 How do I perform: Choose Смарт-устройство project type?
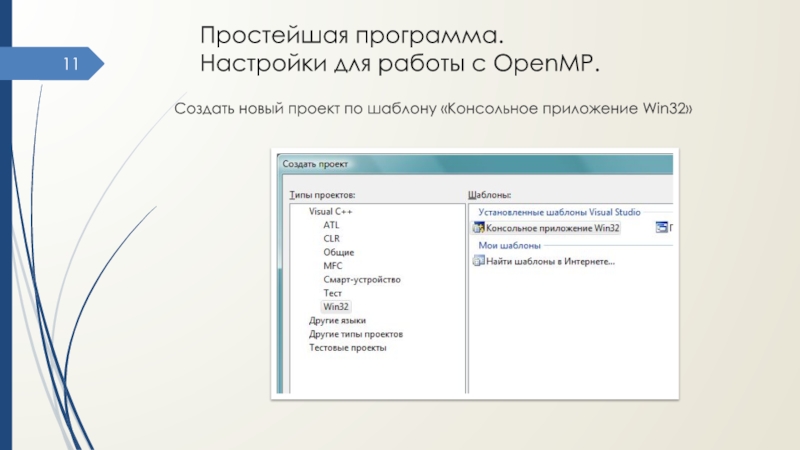362,280
